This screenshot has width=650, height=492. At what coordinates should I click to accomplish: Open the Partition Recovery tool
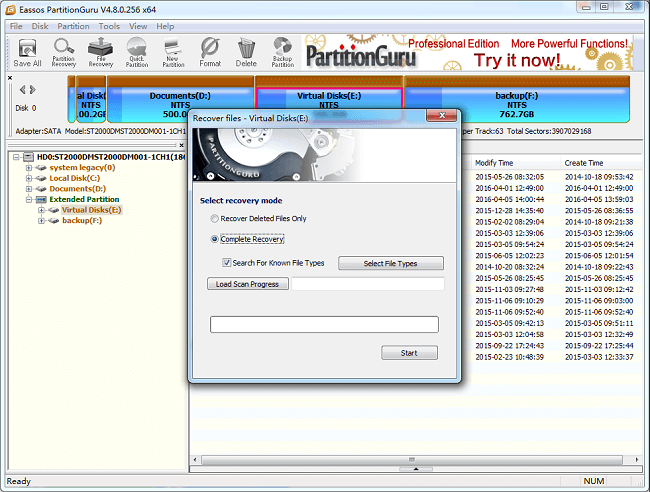[x=64, y=53]
